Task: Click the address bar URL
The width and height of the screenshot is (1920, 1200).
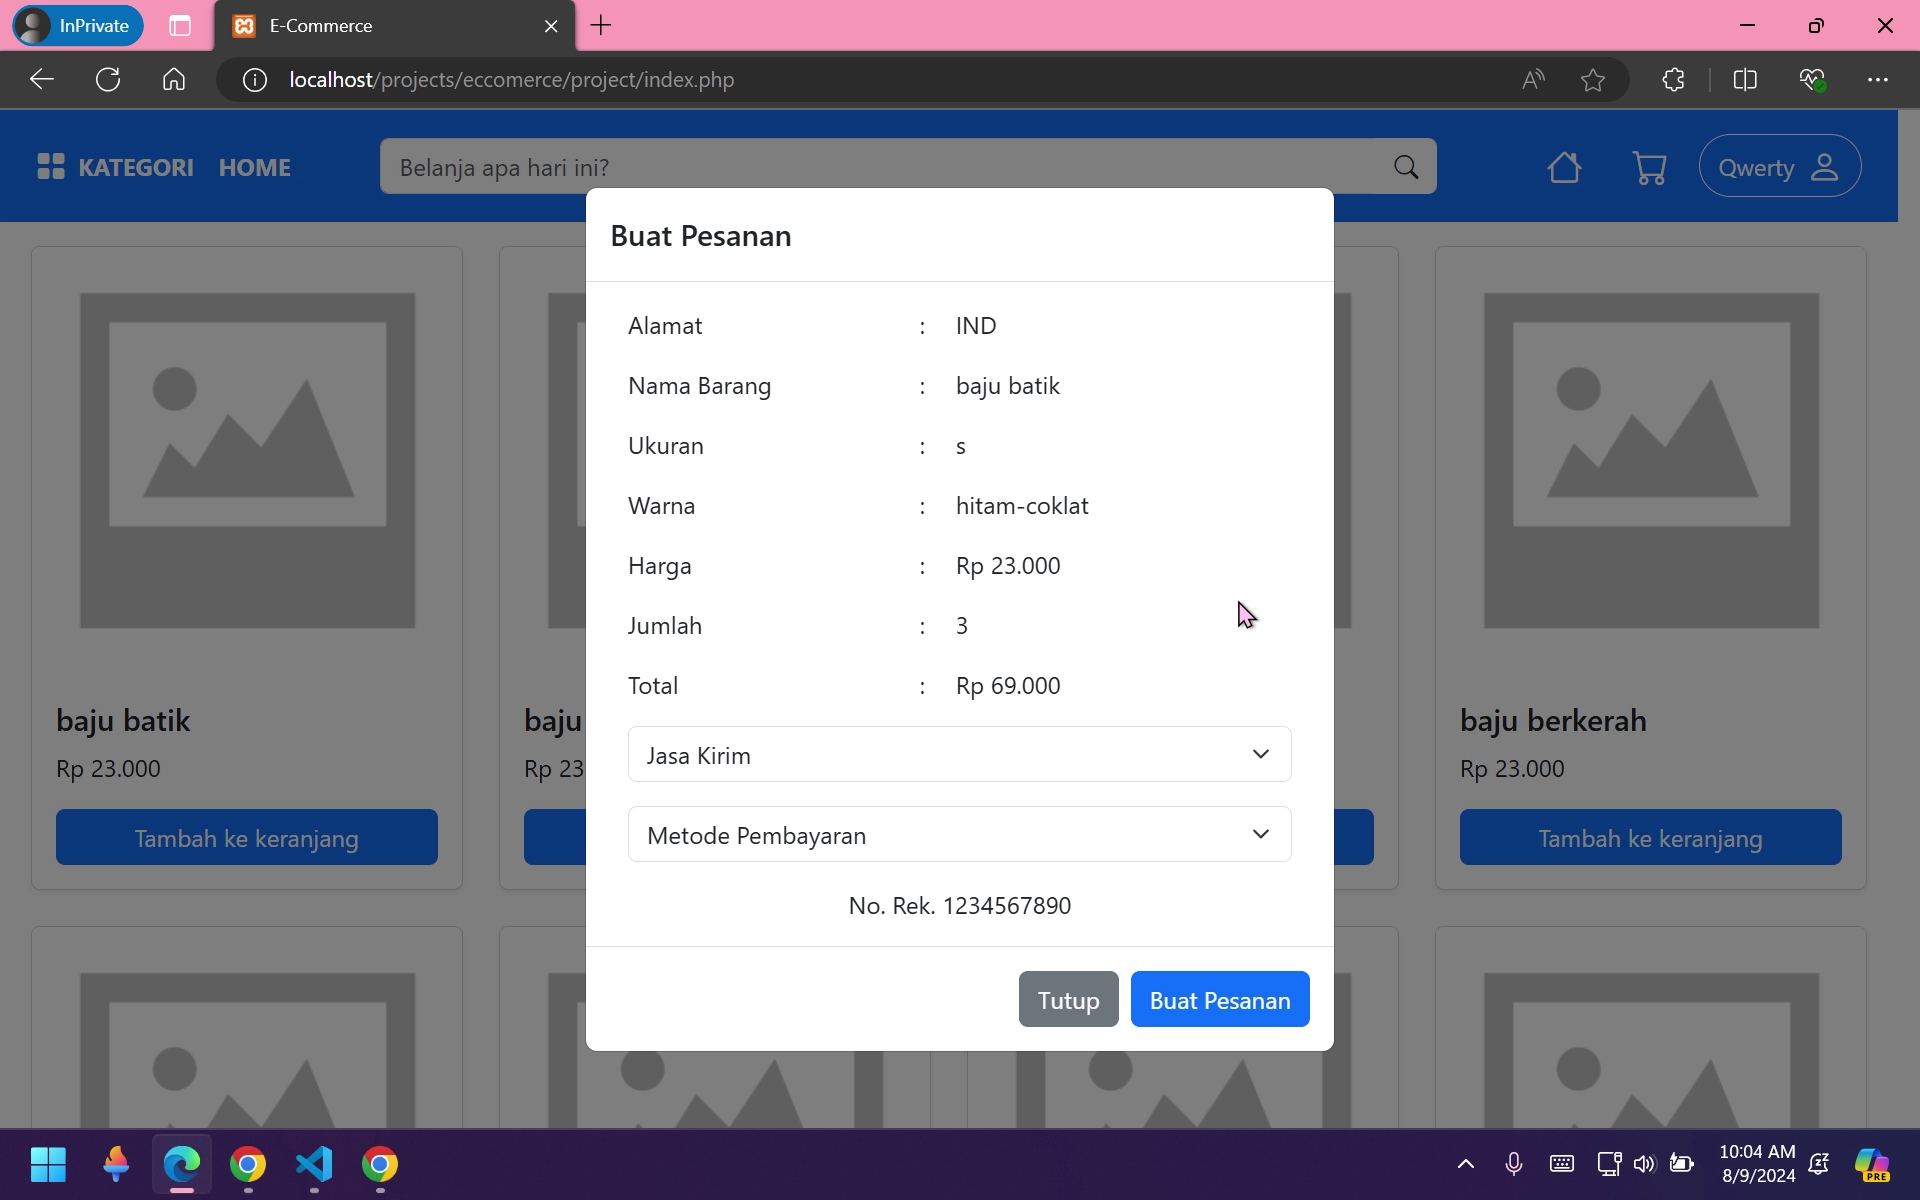Action: [x=512, y=80]
